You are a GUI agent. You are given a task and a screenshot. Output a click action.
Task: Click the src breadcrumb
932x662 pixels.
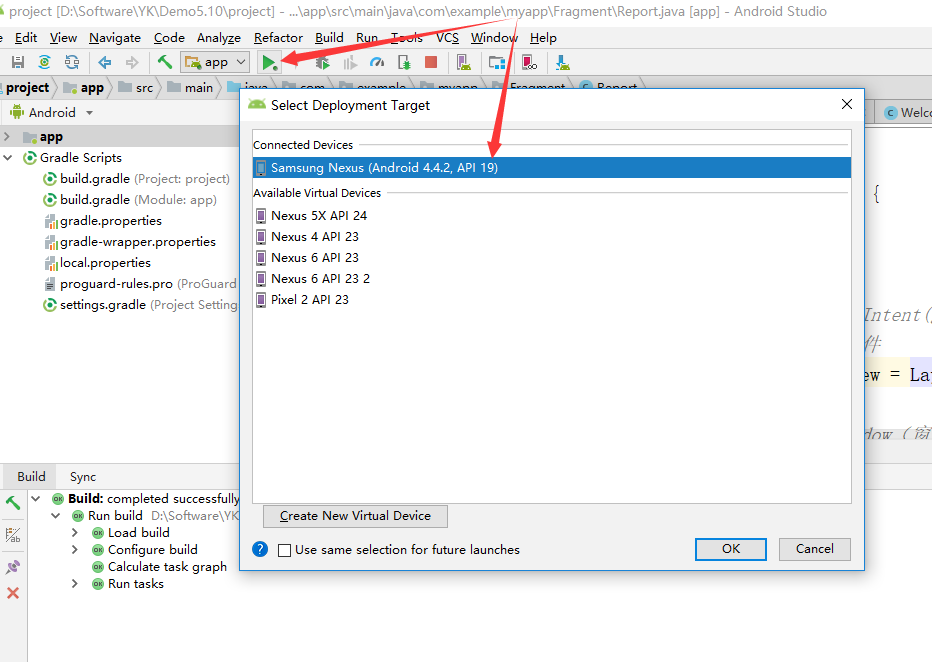(136, 88)
